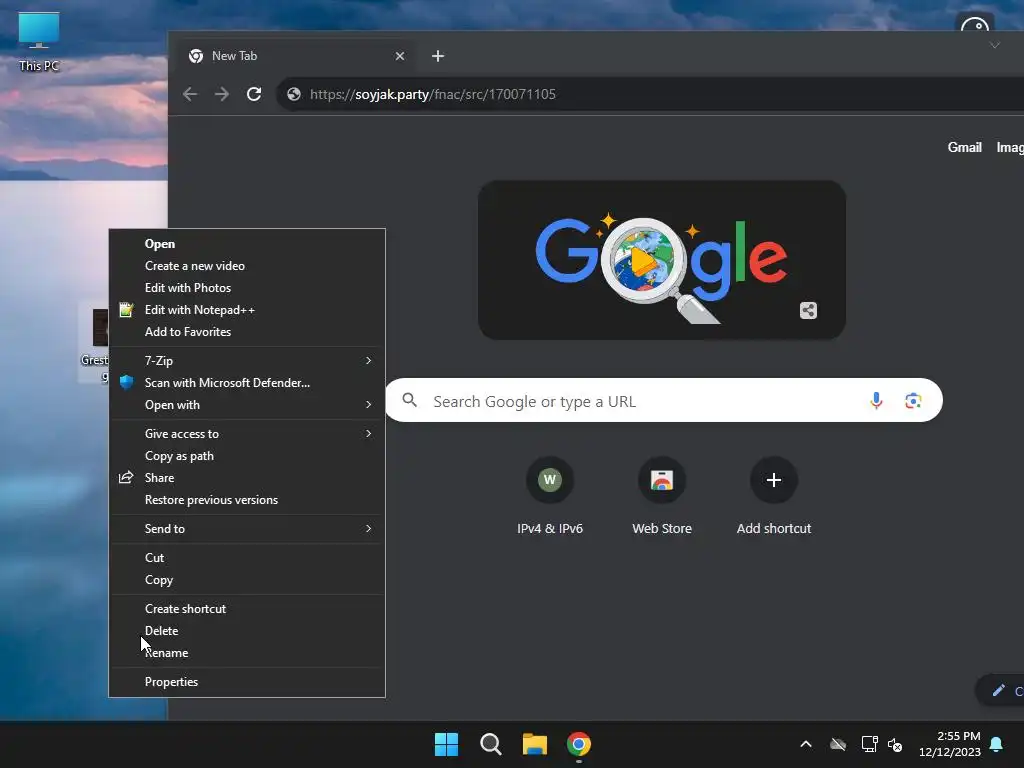Open a new Chrome tab
The height and width of the screenshot is (768, 1024).
(438, 56)
